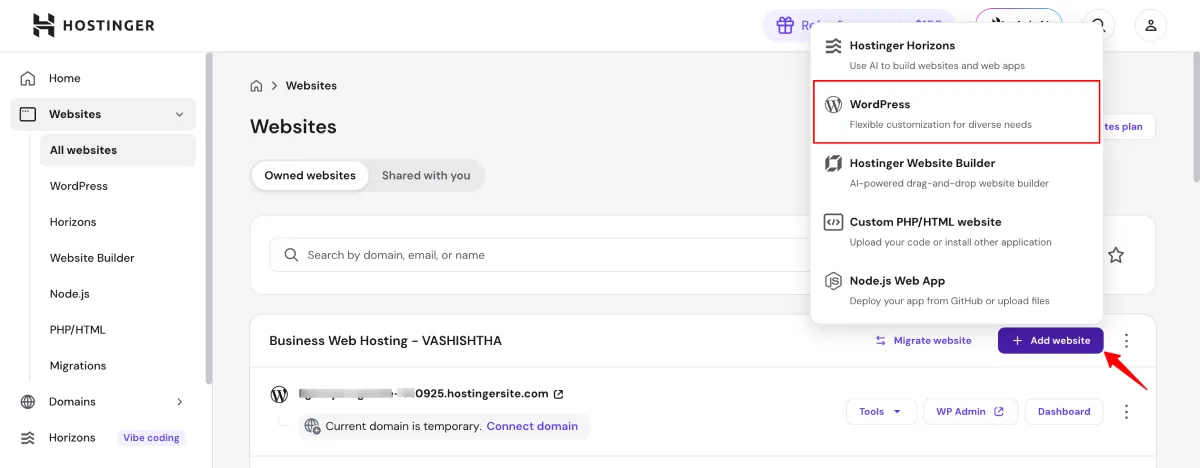Click the Horizons waves icon in sidebar
The image size is (1200, 468).
[28, 438]
